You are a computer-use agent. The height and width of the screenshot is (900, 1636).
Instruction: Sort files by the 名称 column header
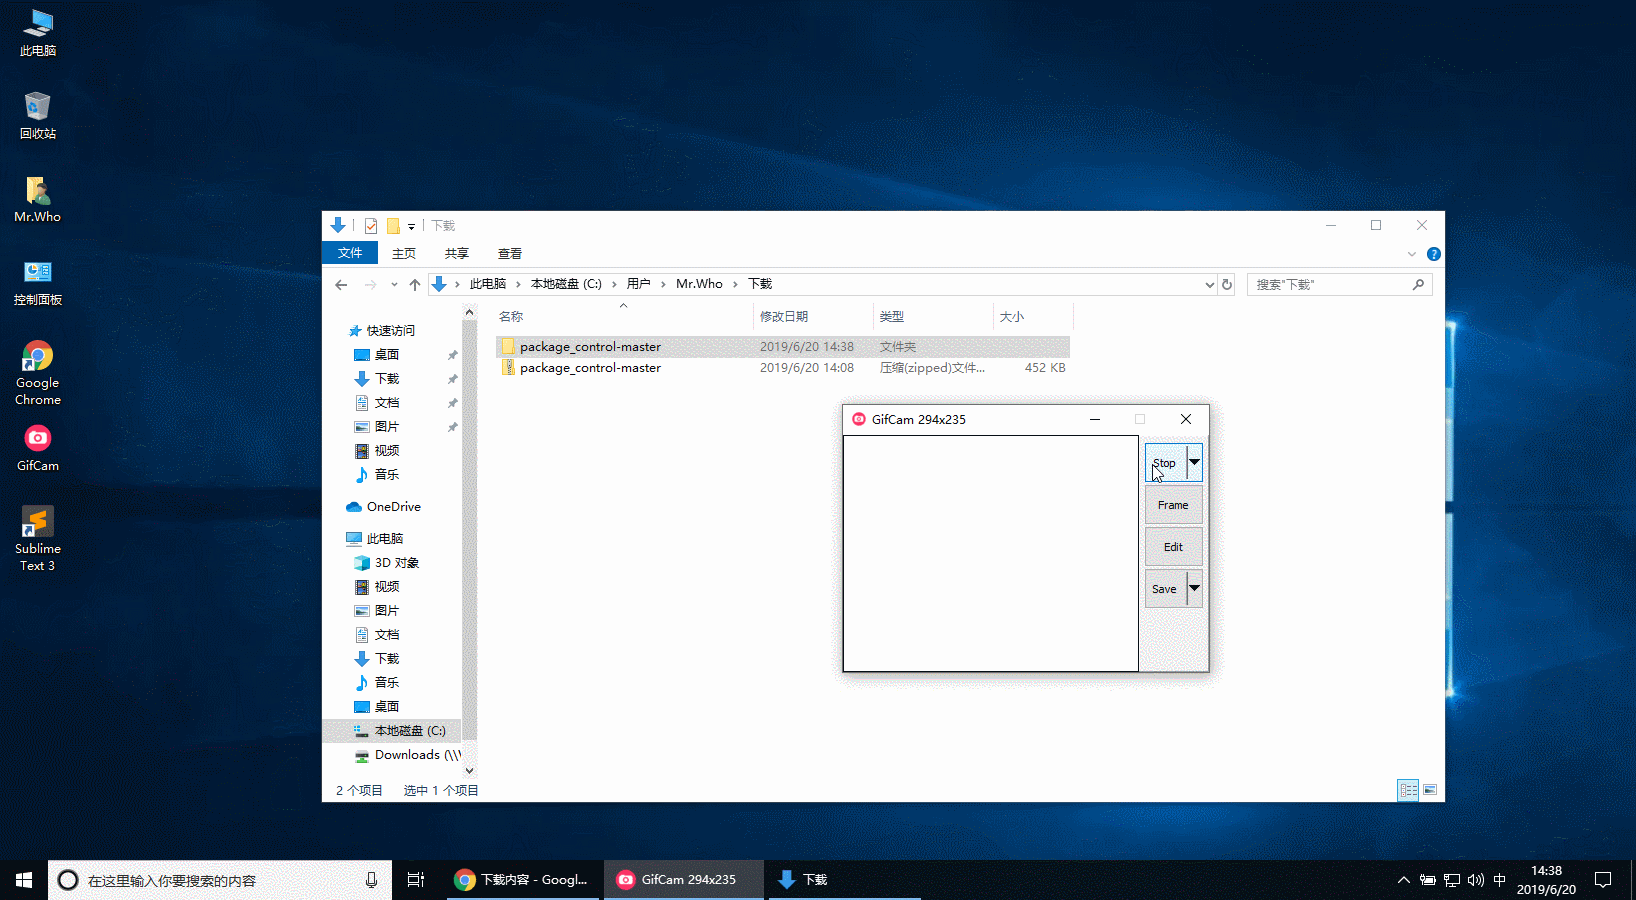(x=623, y=317)
